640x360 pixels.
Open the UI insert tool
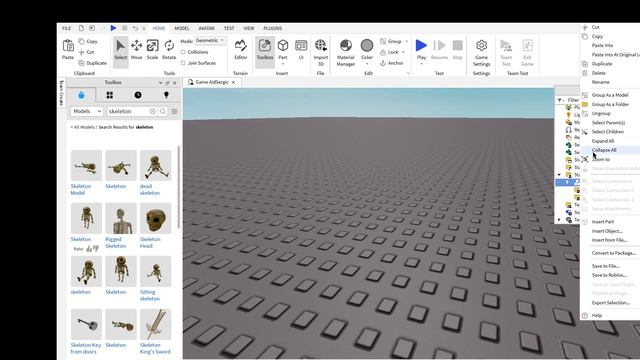301,49
